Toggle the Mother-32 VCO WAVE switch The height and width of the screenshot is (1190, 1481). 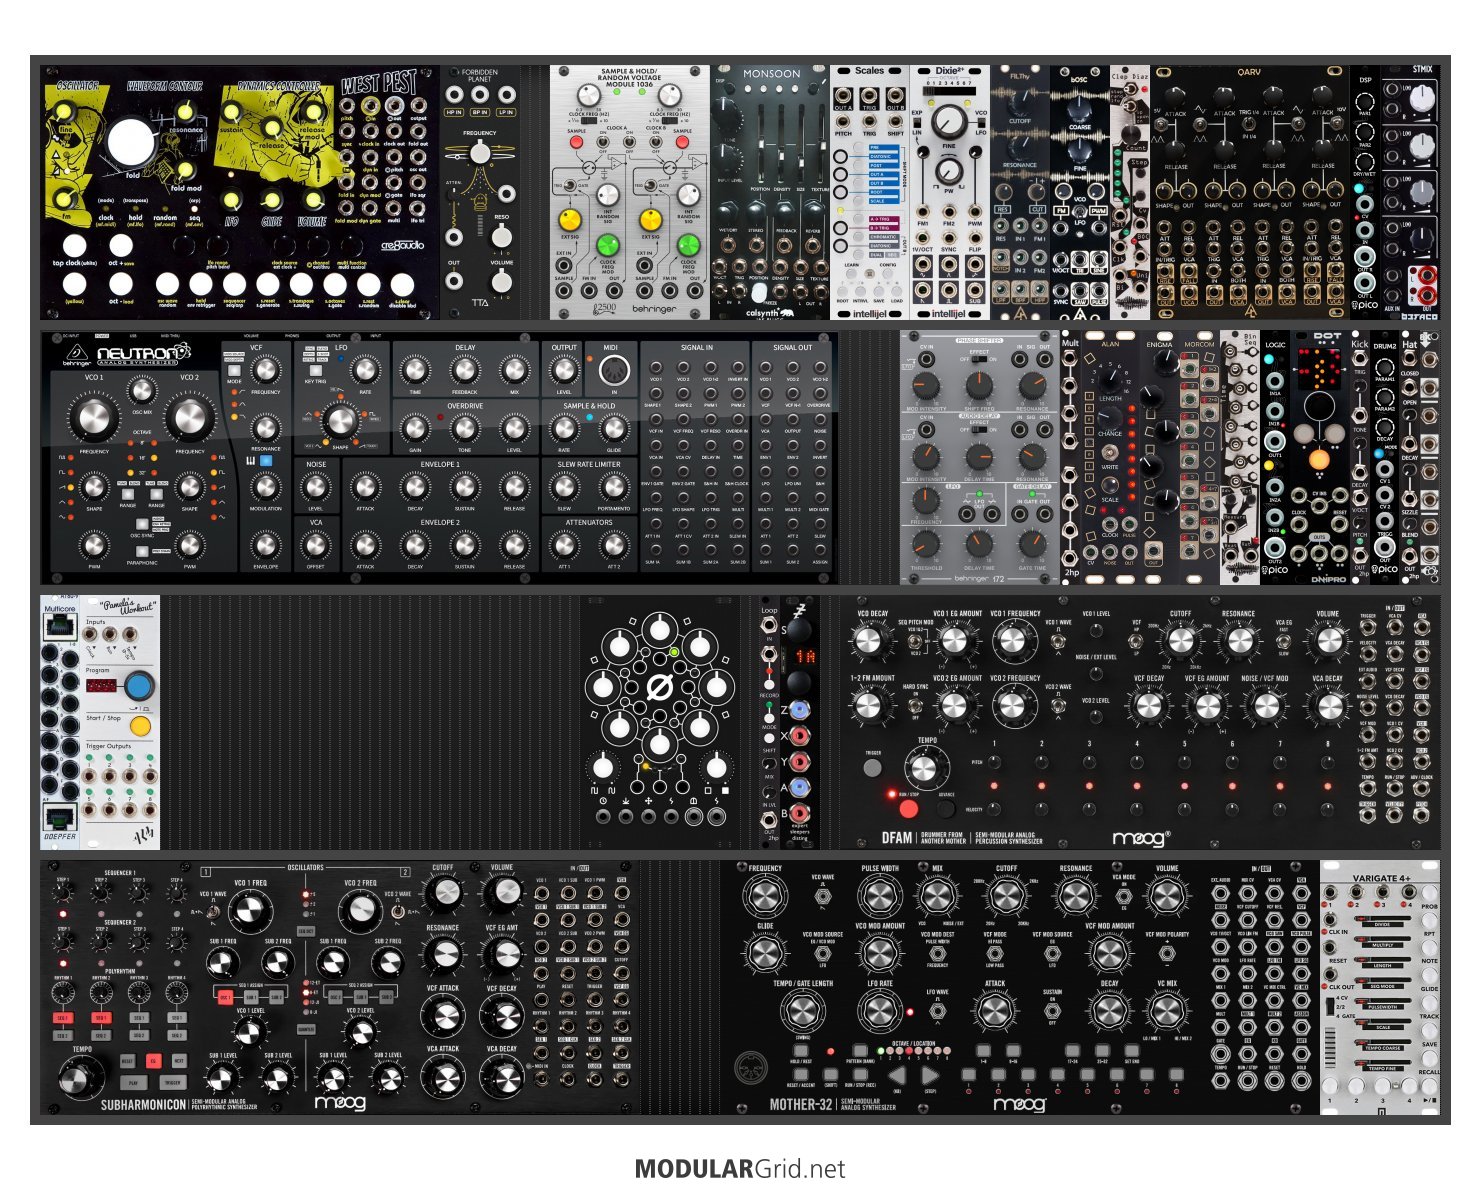pos(821,897)
